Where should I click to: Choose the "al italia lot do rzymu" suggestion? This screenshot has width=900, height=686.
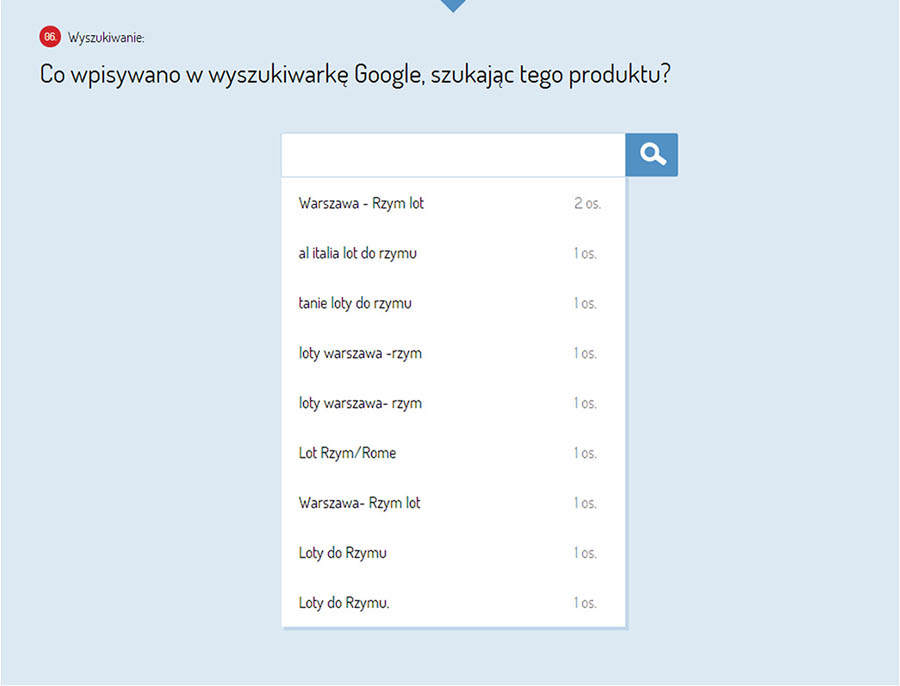pos(357,253)
